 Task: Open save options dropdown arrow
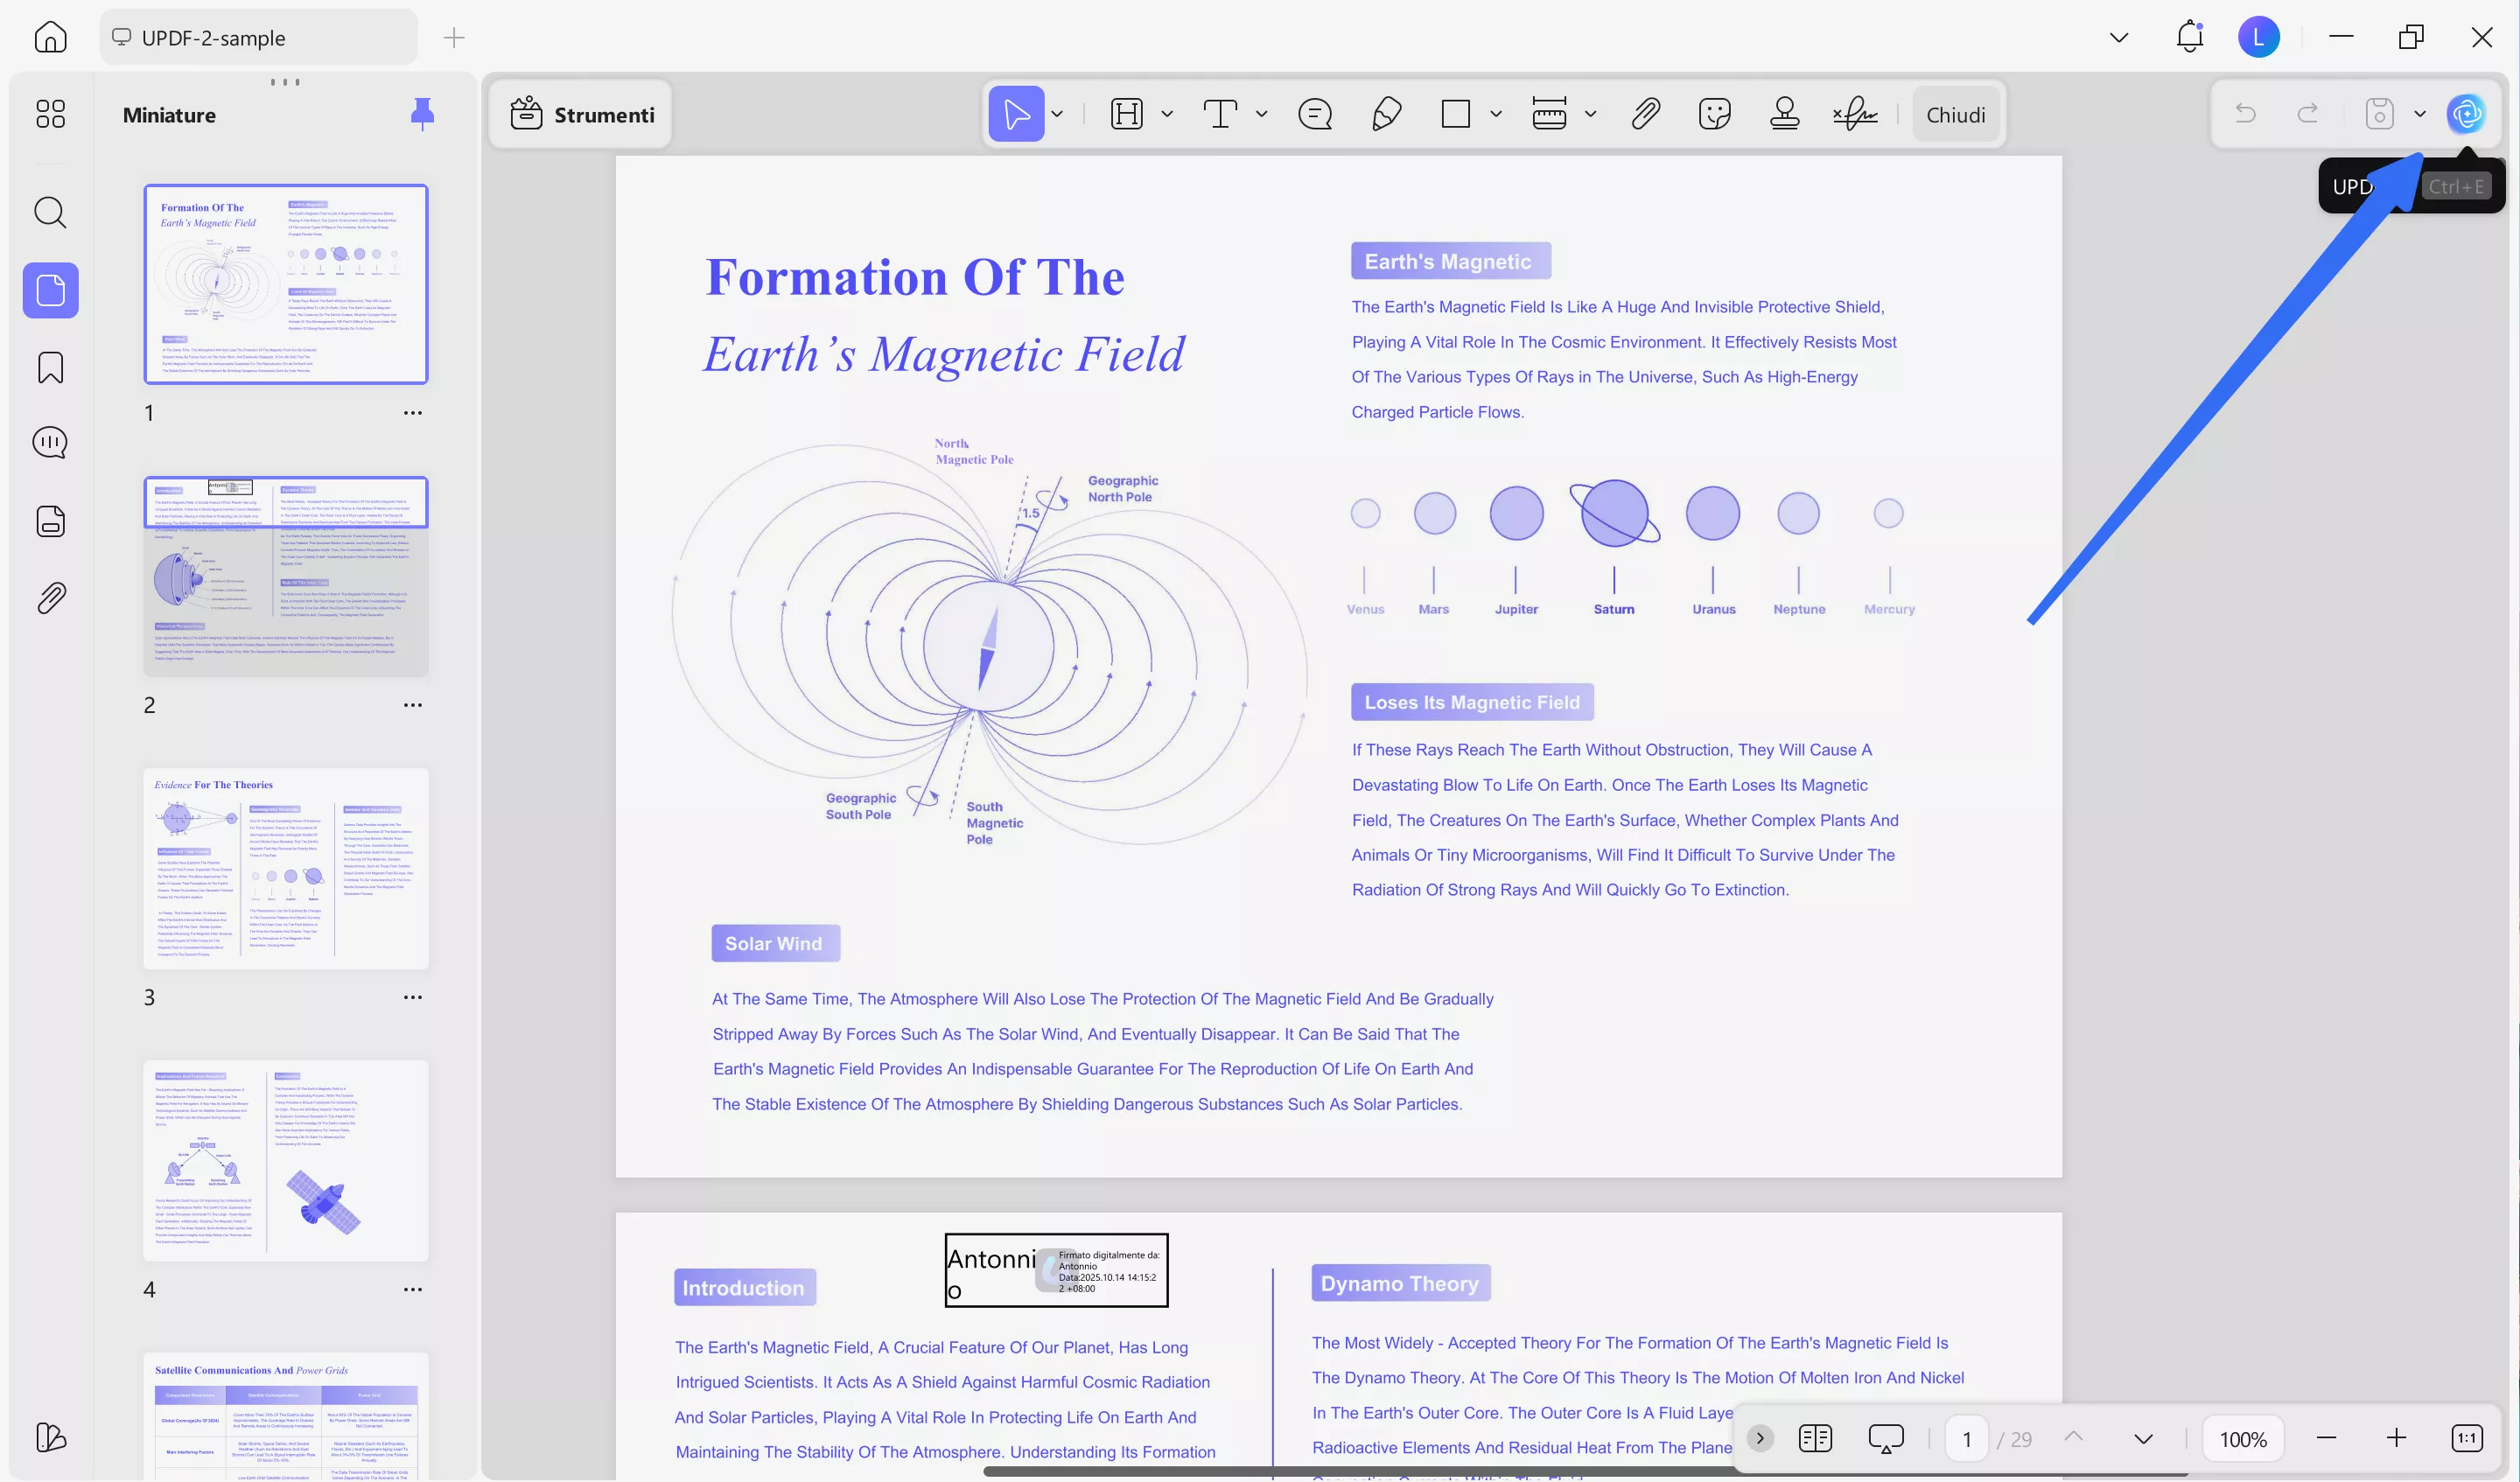click(x=2420, y=114)
